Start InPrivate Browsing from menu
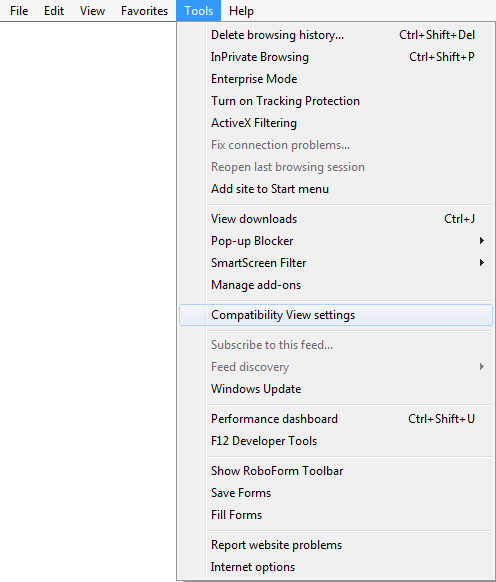 tap(336, 57)
